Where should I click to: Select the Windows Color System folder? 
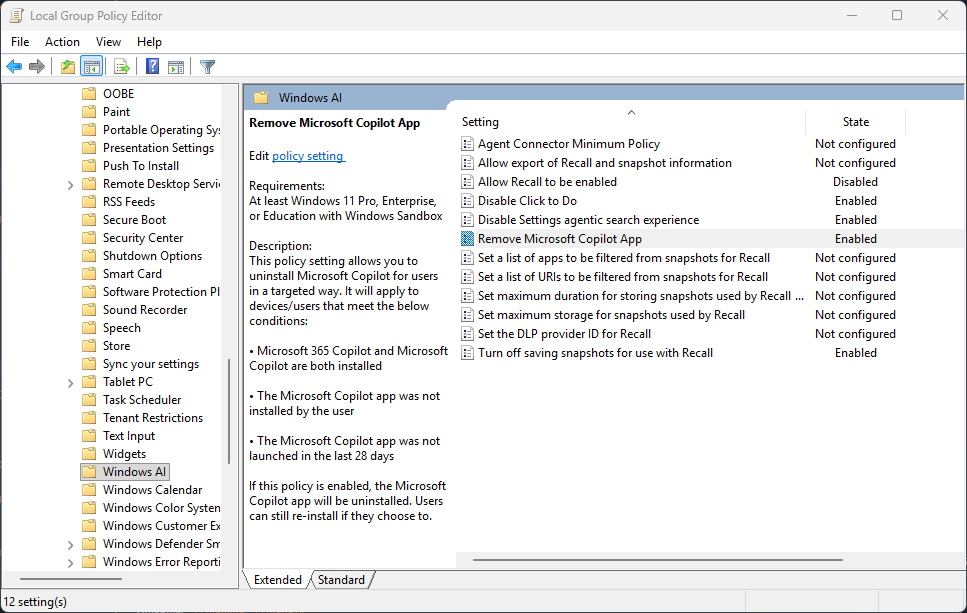162,508
